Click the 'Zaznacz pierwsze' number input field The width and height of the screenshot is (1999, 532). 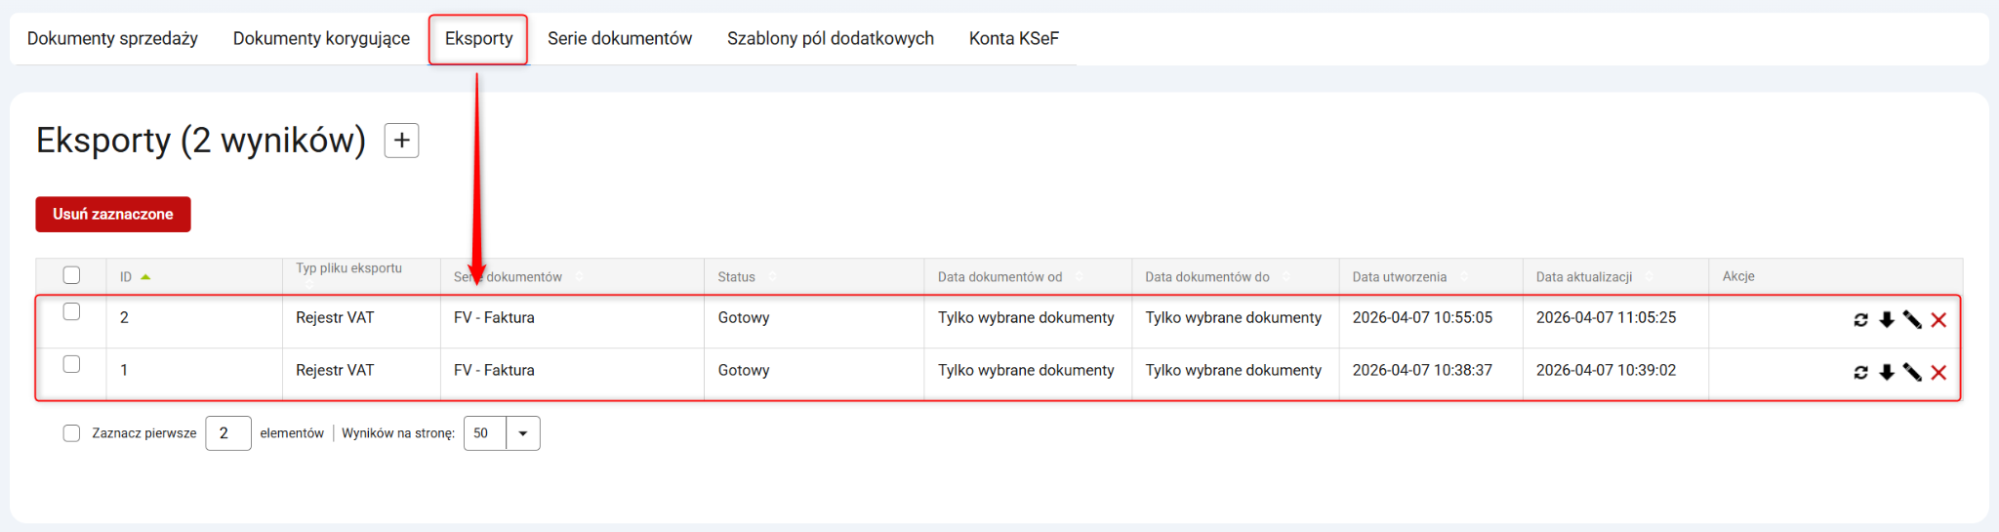pyautogui.click(x=228, y=433)
